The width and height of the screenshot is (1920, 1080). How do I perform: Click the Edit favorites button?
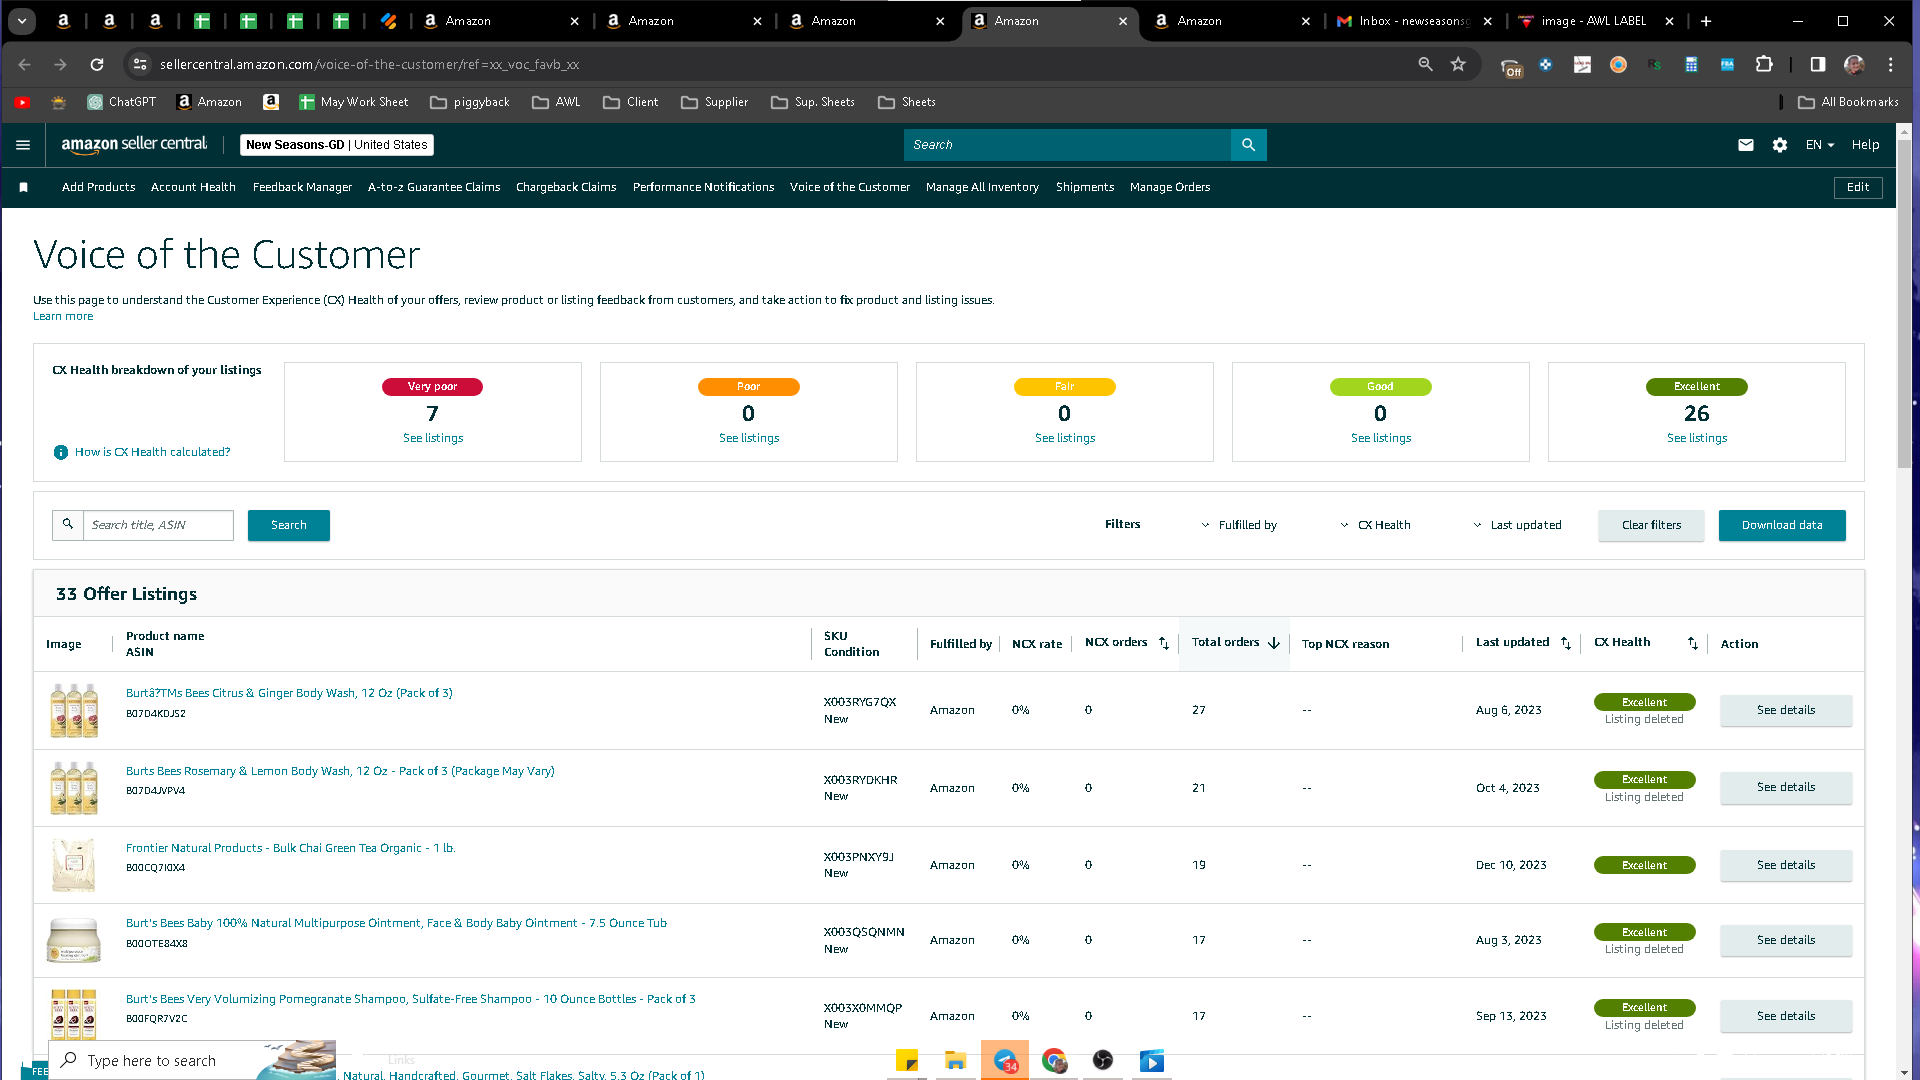point(1858,187)
